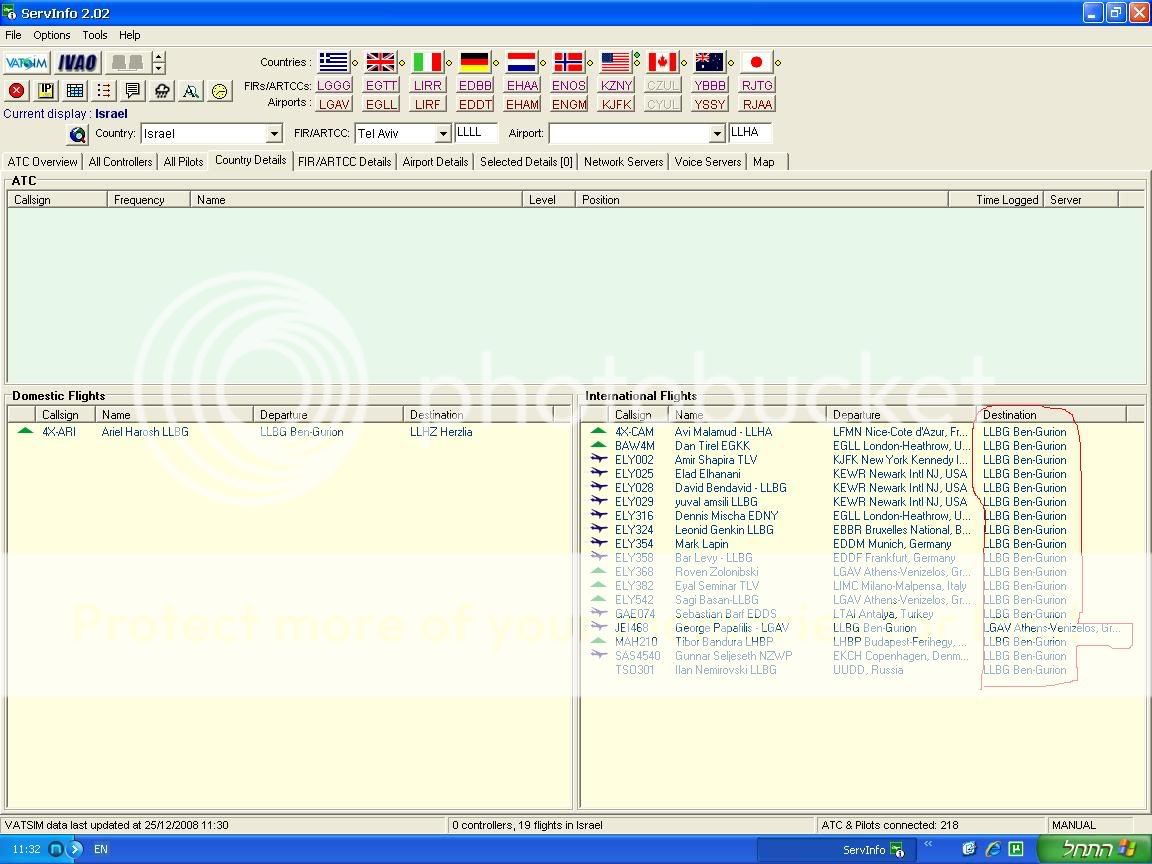Click the KZNY FIR shortcut button
Screen dimensions: 1152x864
click(616, 86)
